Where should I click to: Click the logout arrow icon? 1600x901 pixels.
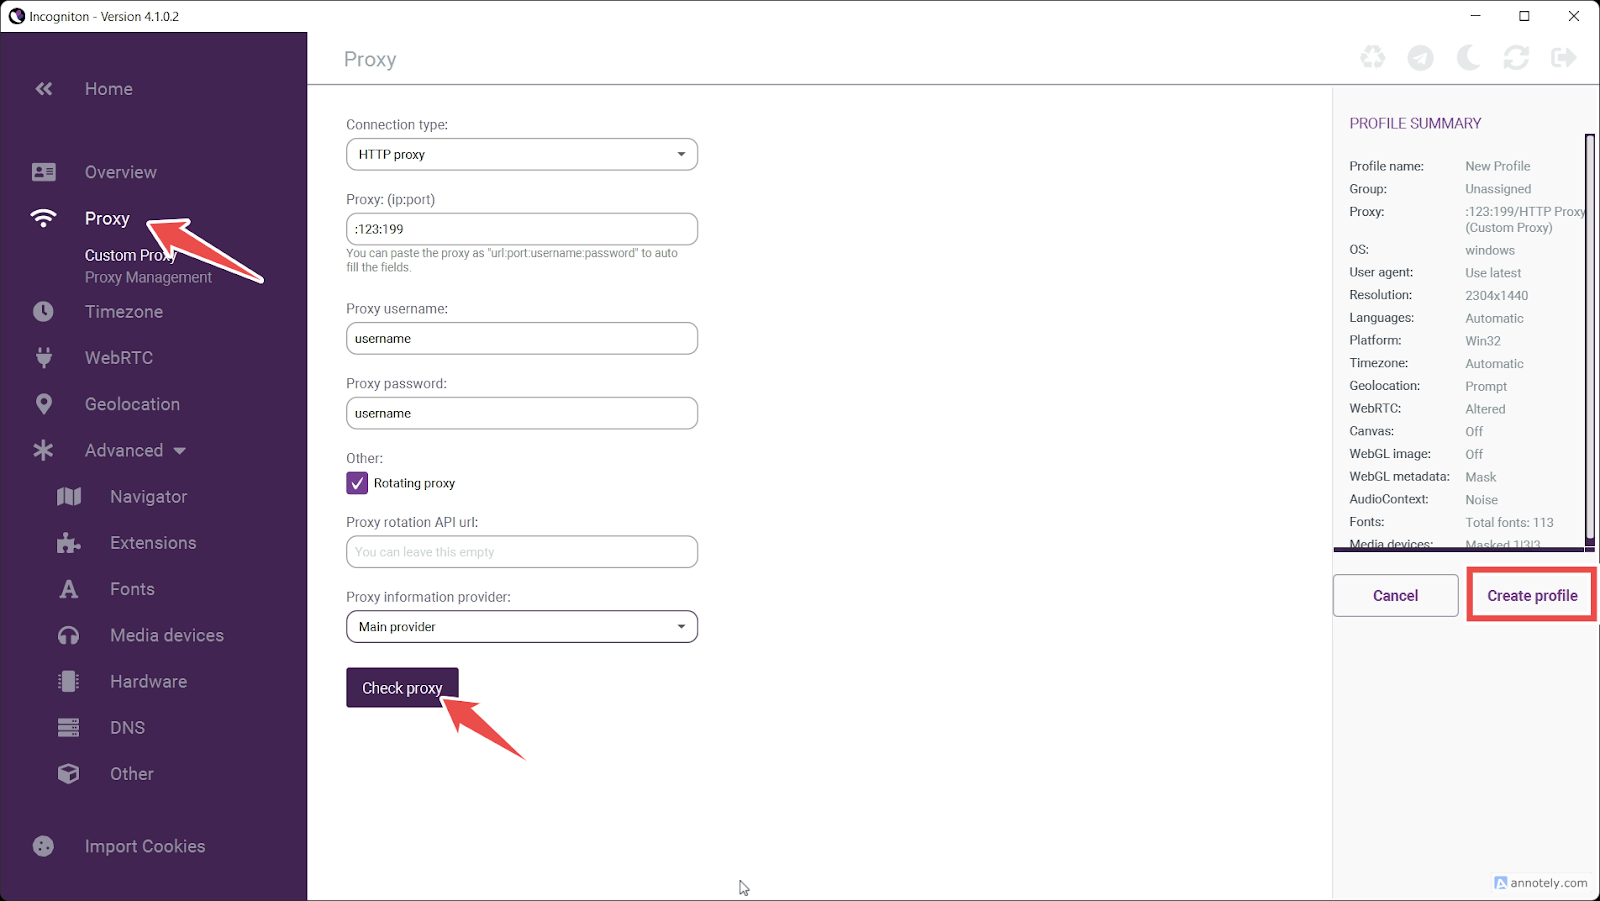point(1564,58)
